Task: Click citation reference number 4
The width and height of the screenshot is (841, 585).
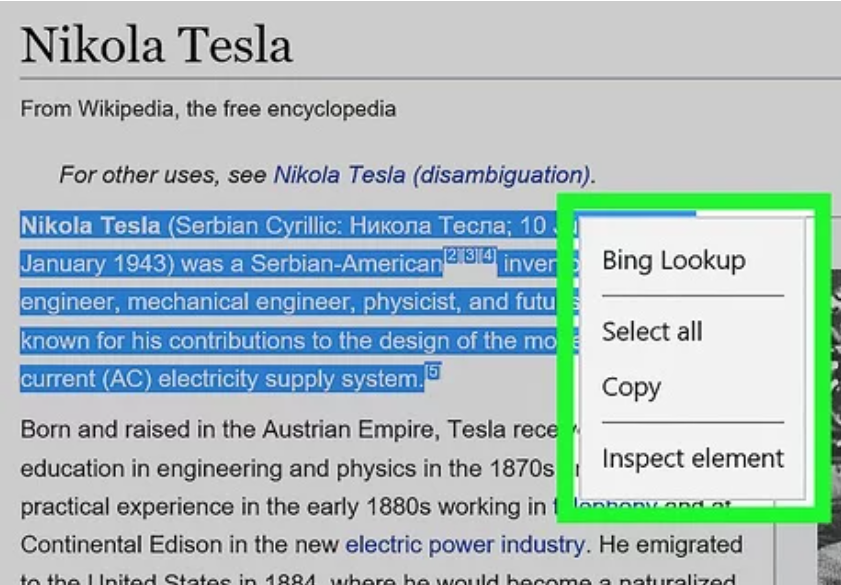Action: [487, 257]
